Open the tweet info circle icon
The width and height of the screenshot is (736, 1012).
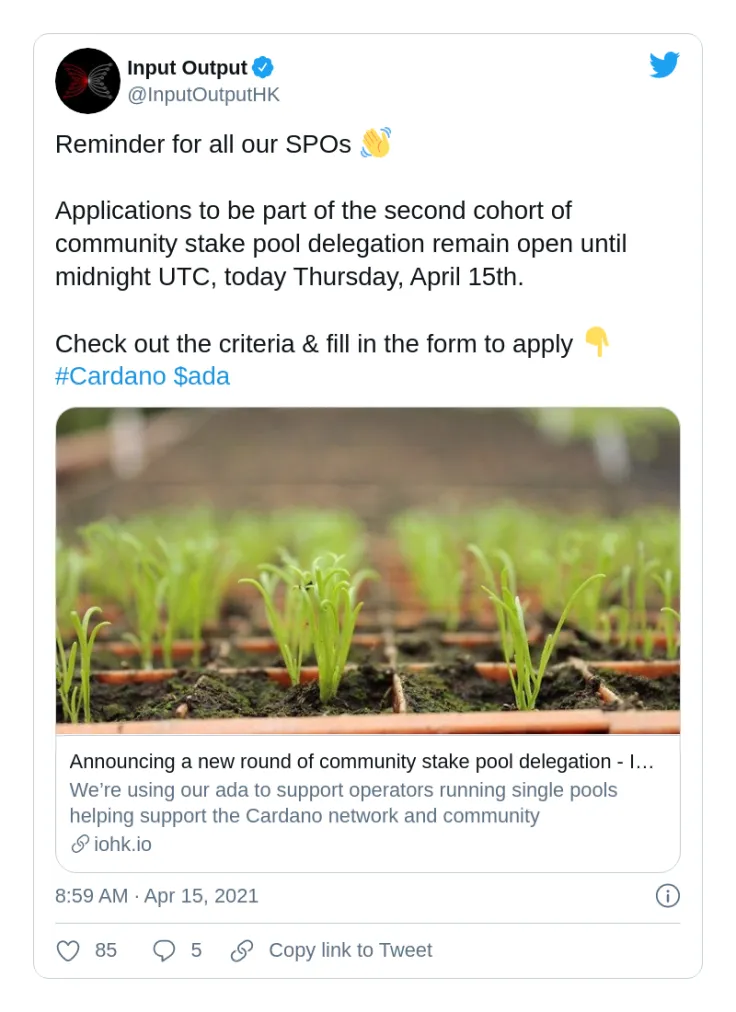point(668,896)
